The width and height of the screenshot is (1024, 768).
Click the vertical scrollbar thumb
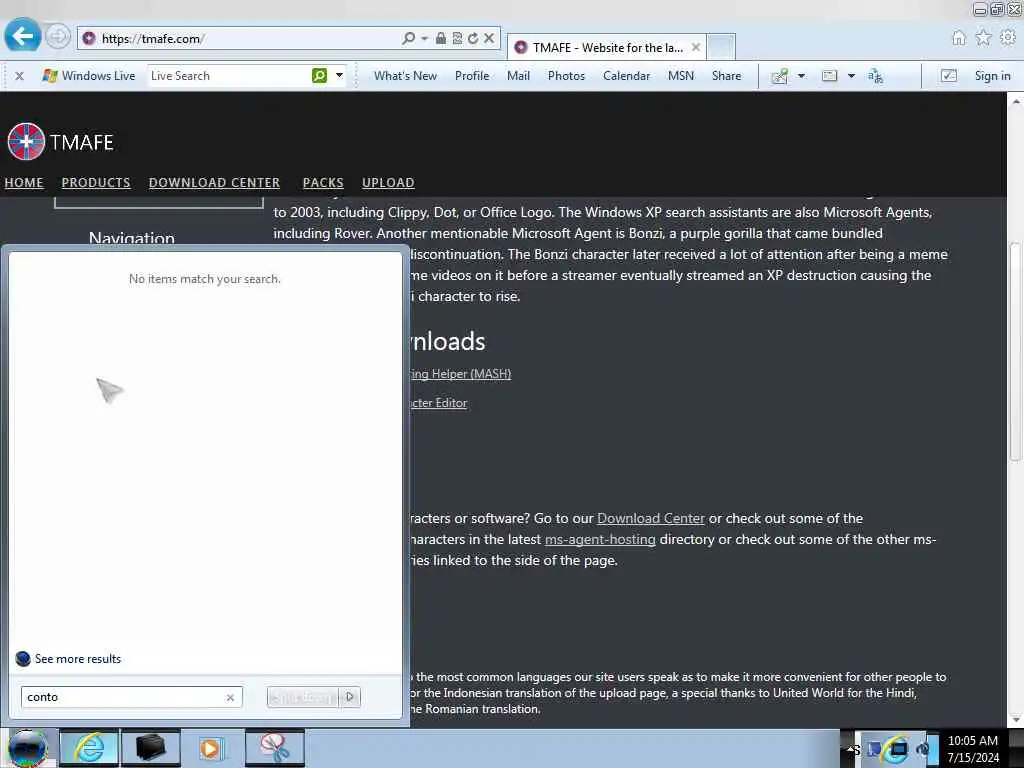click(x=1016, y=352)
